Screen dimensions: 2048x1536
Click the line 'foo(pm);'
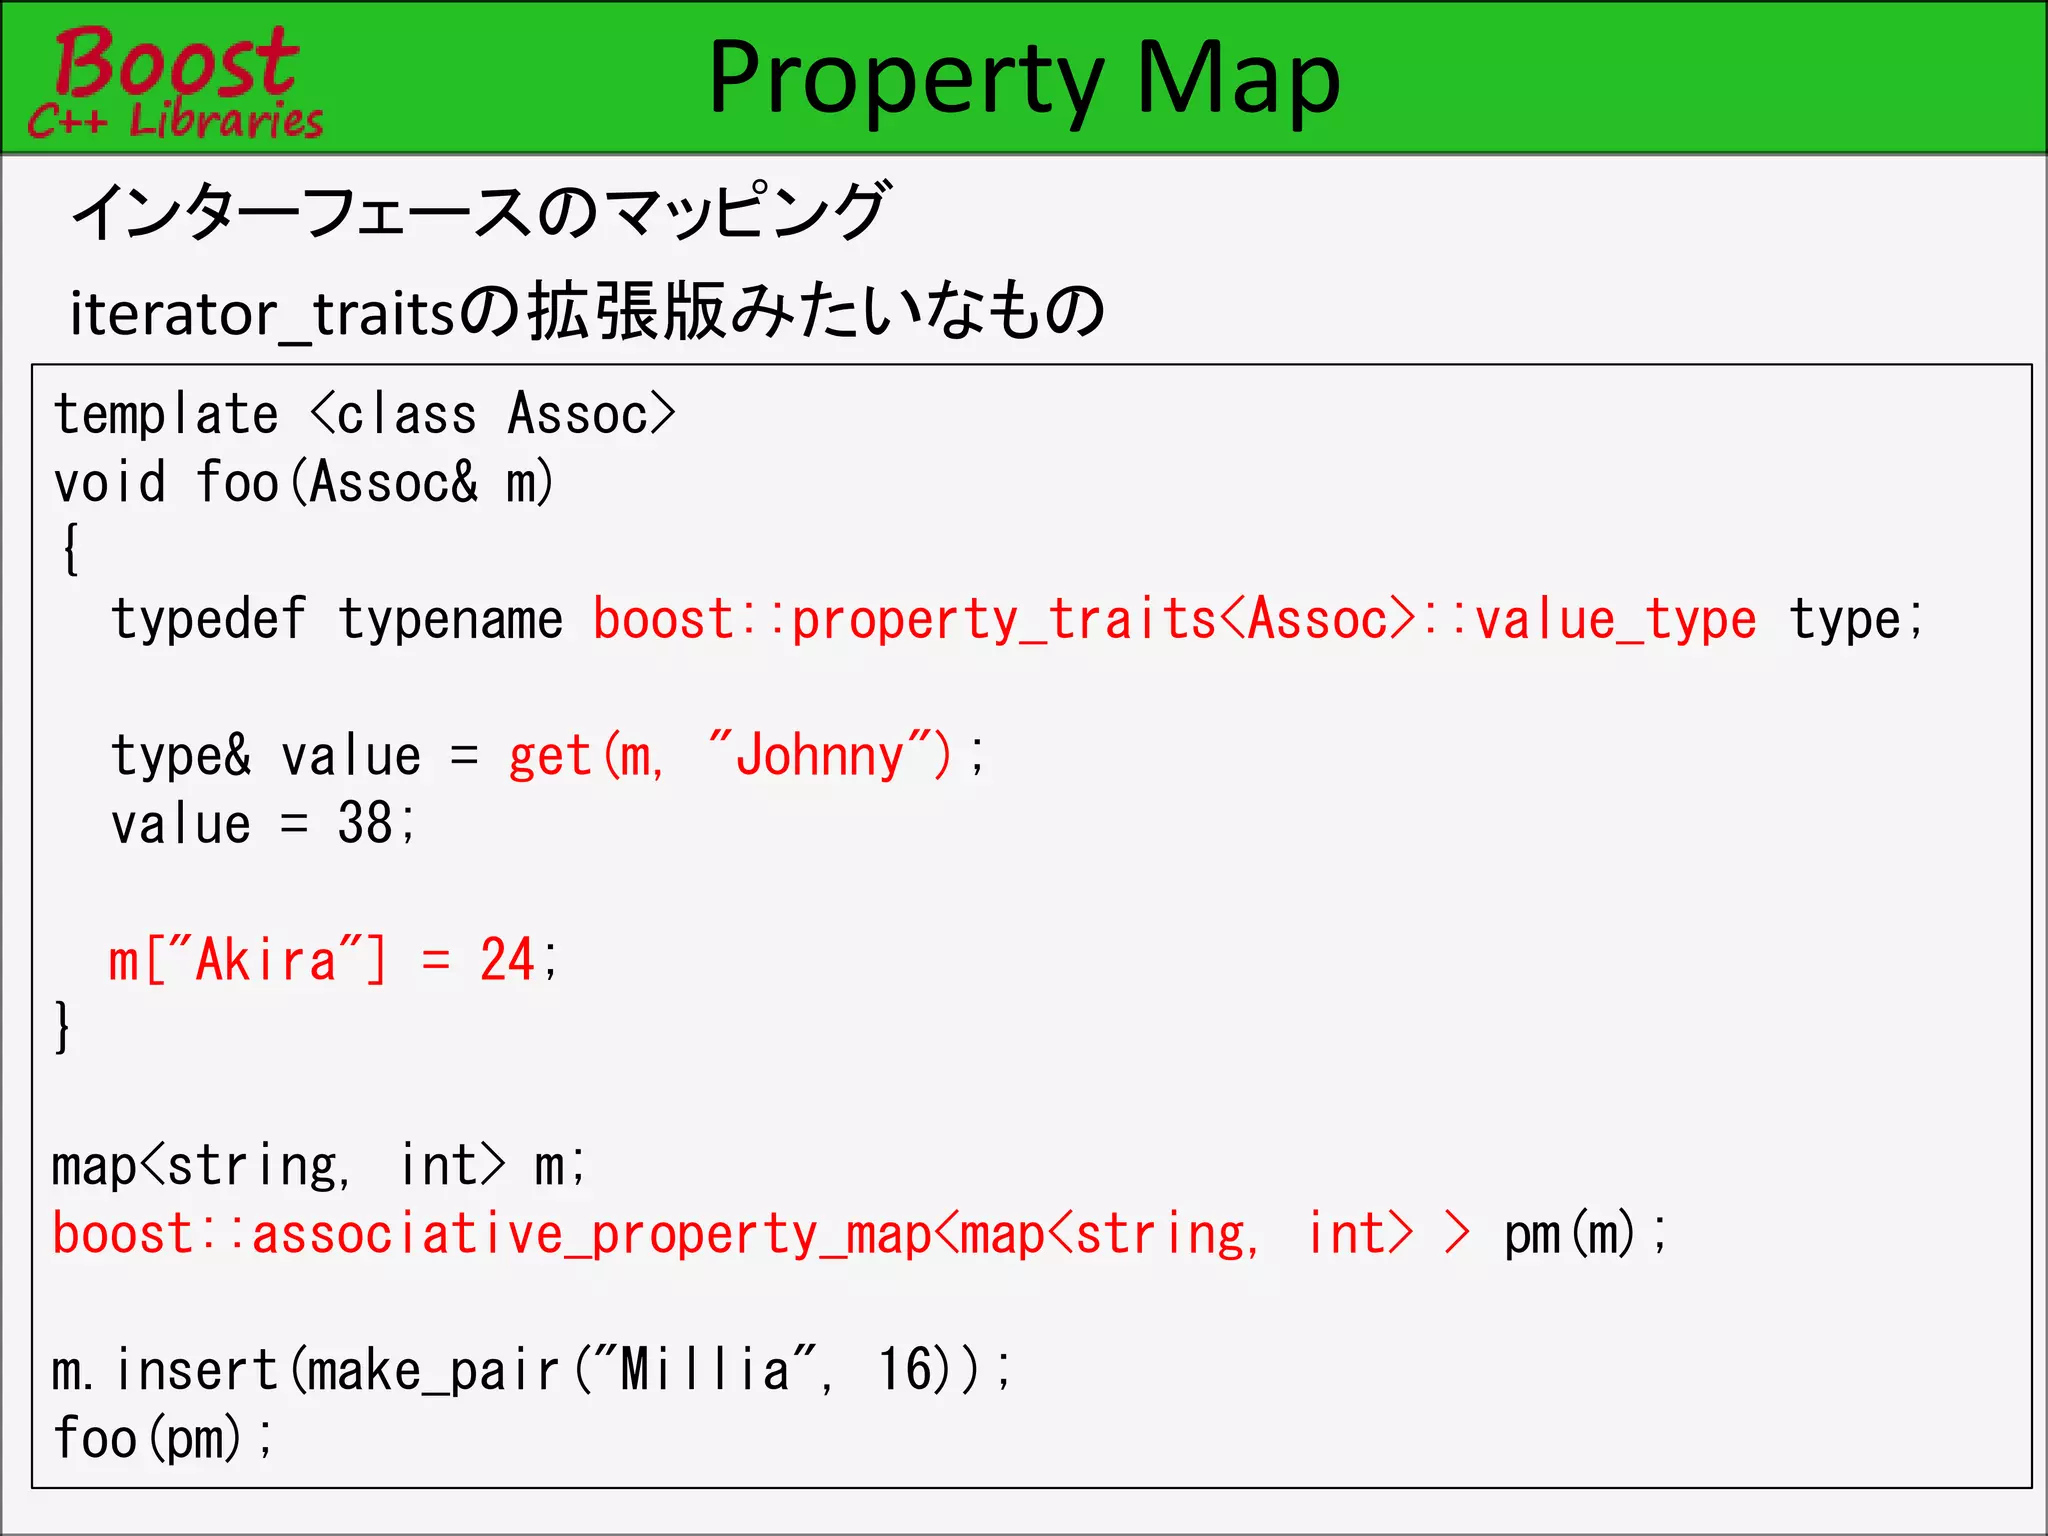point(163,1439)
